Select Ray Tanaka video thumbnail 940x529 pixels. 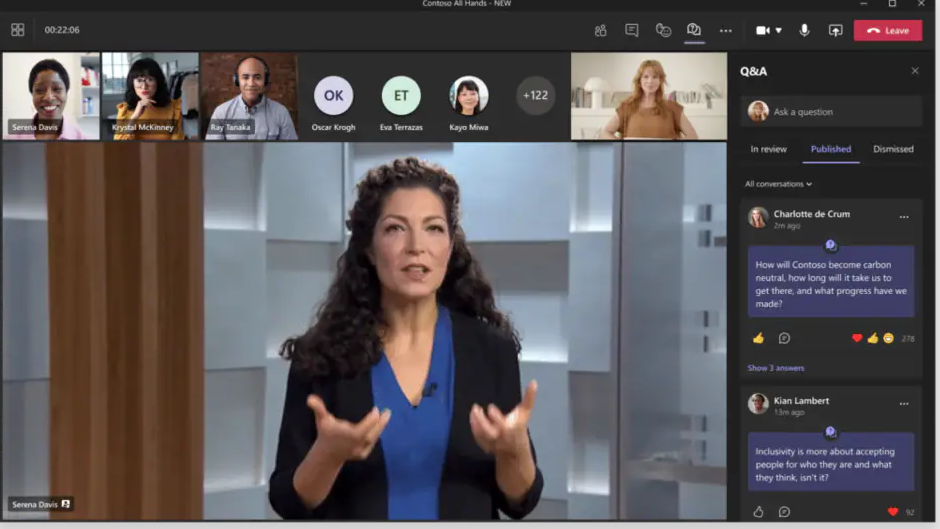[249, 96]
